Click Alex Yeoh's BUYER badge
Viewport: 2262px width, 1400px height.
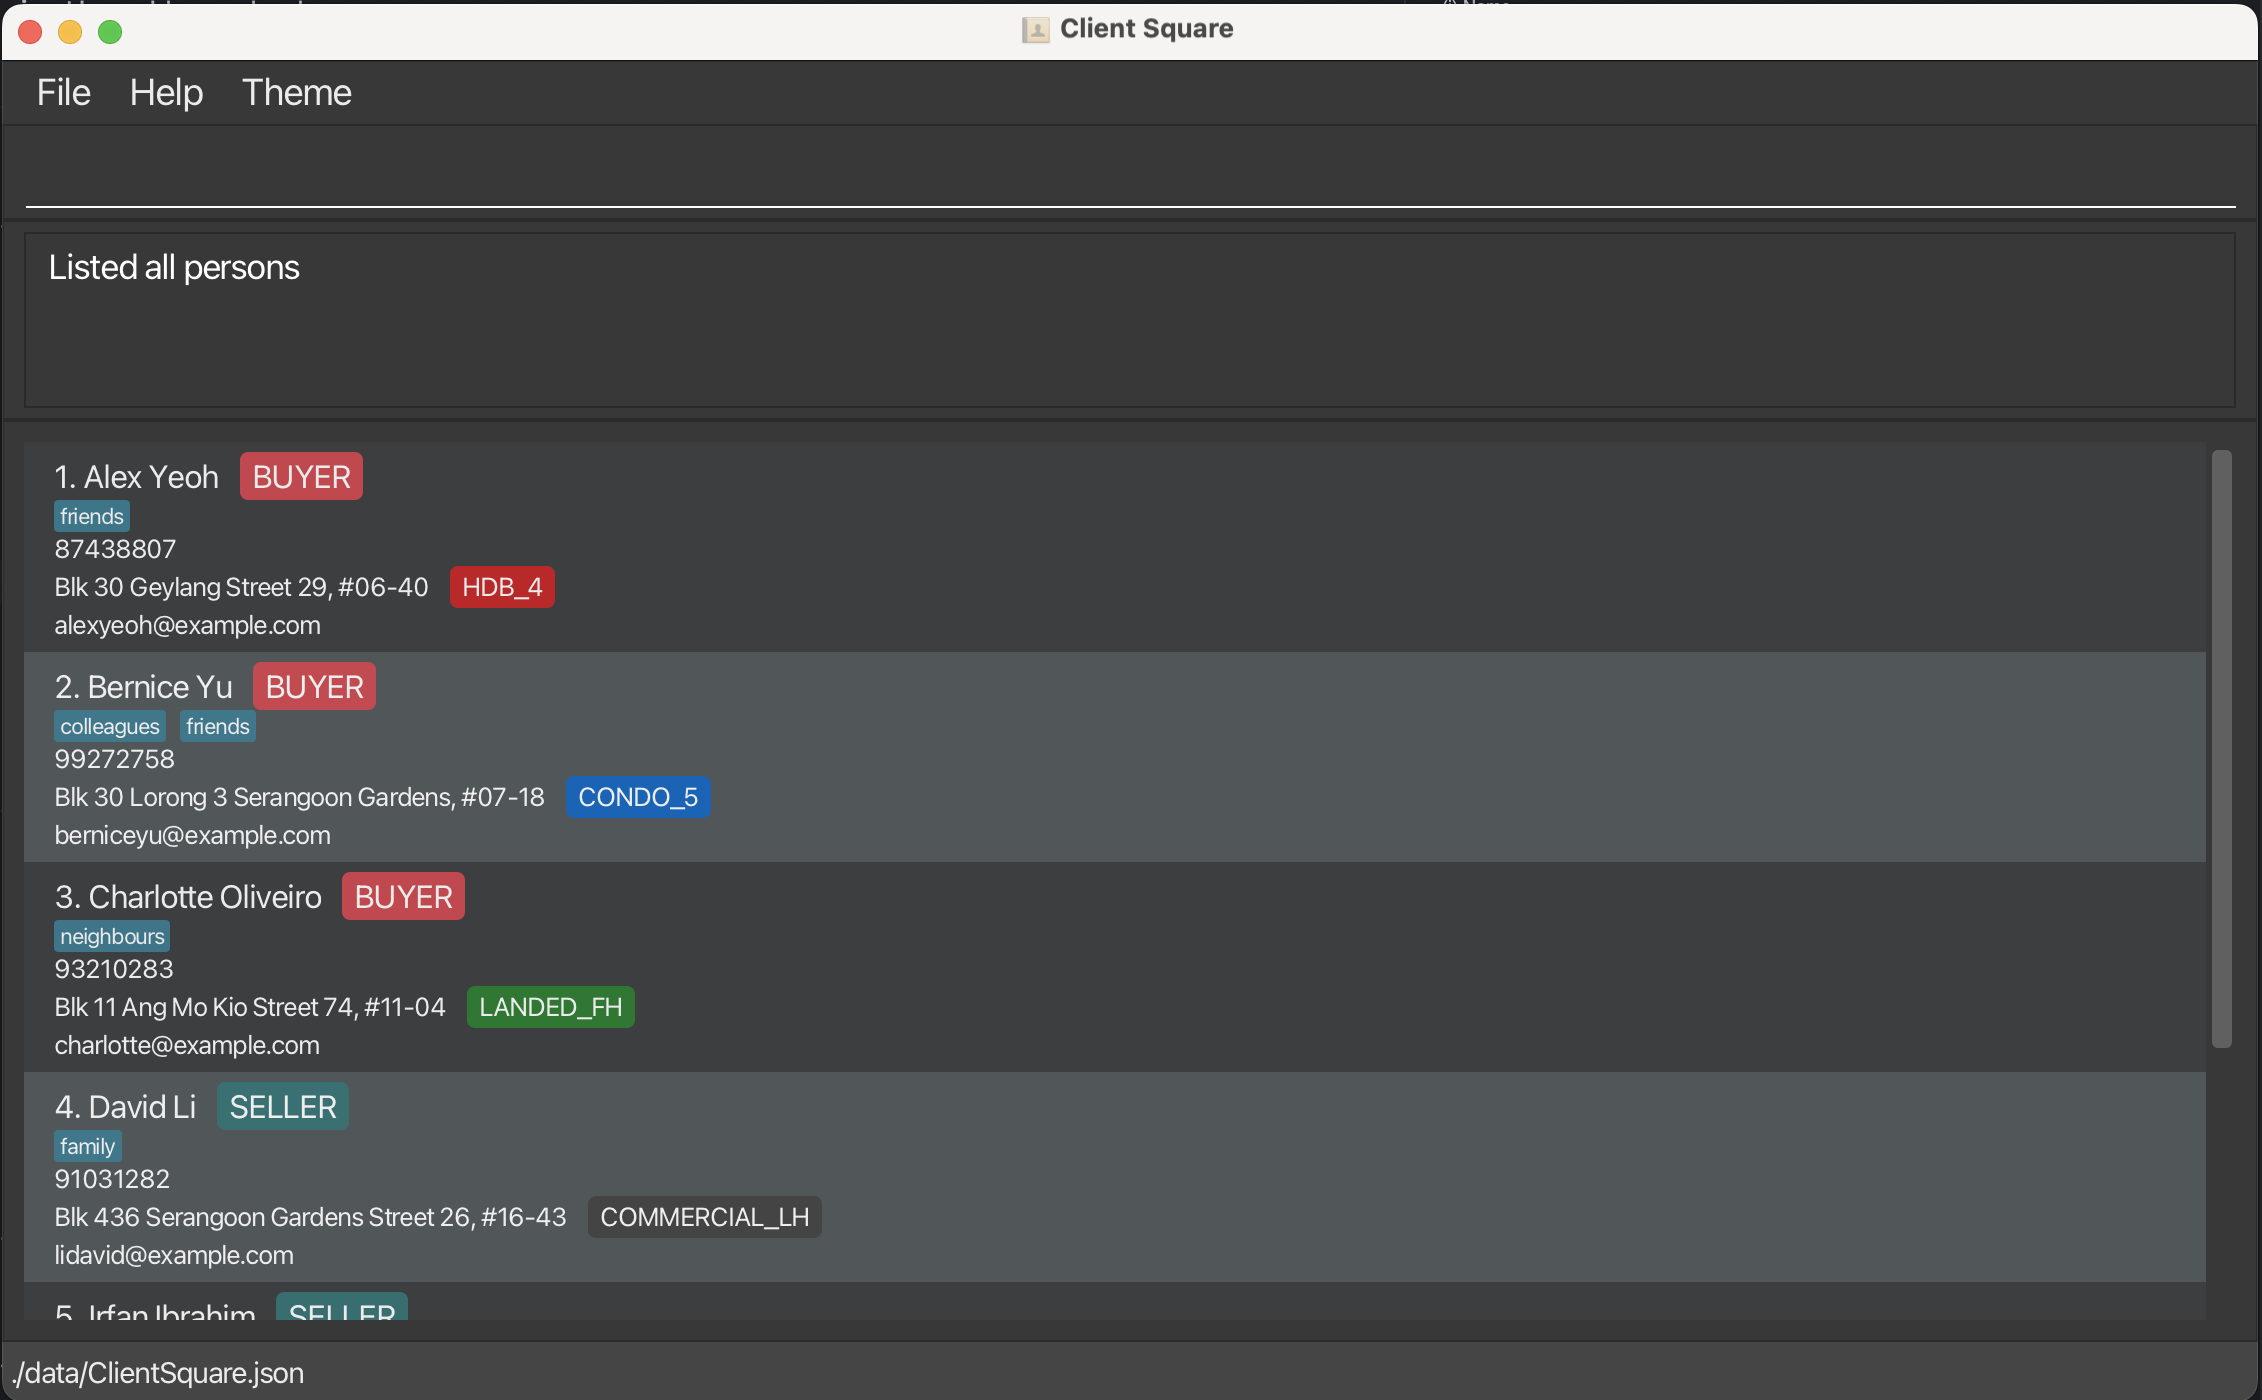[301, 477]
